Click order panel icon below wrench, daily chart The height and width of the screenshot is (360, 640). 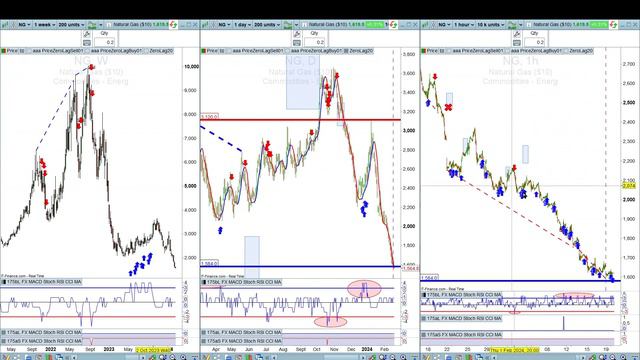[297, 42]
